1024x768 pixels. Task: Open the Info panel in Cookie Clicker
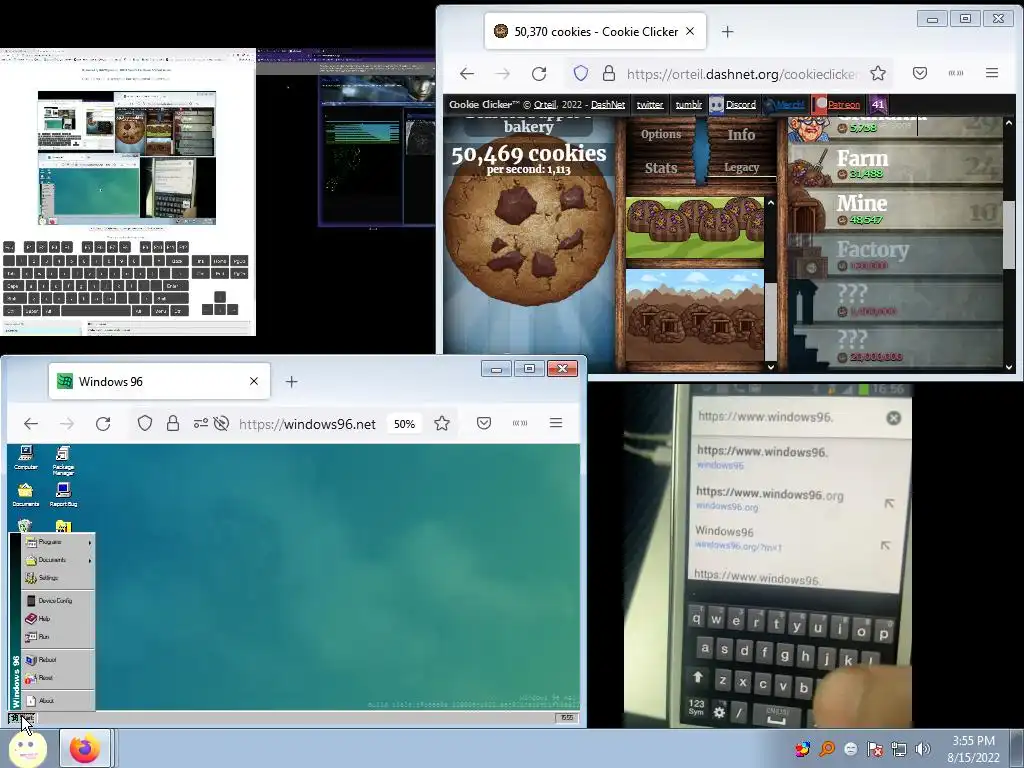(x=741, y=135)
